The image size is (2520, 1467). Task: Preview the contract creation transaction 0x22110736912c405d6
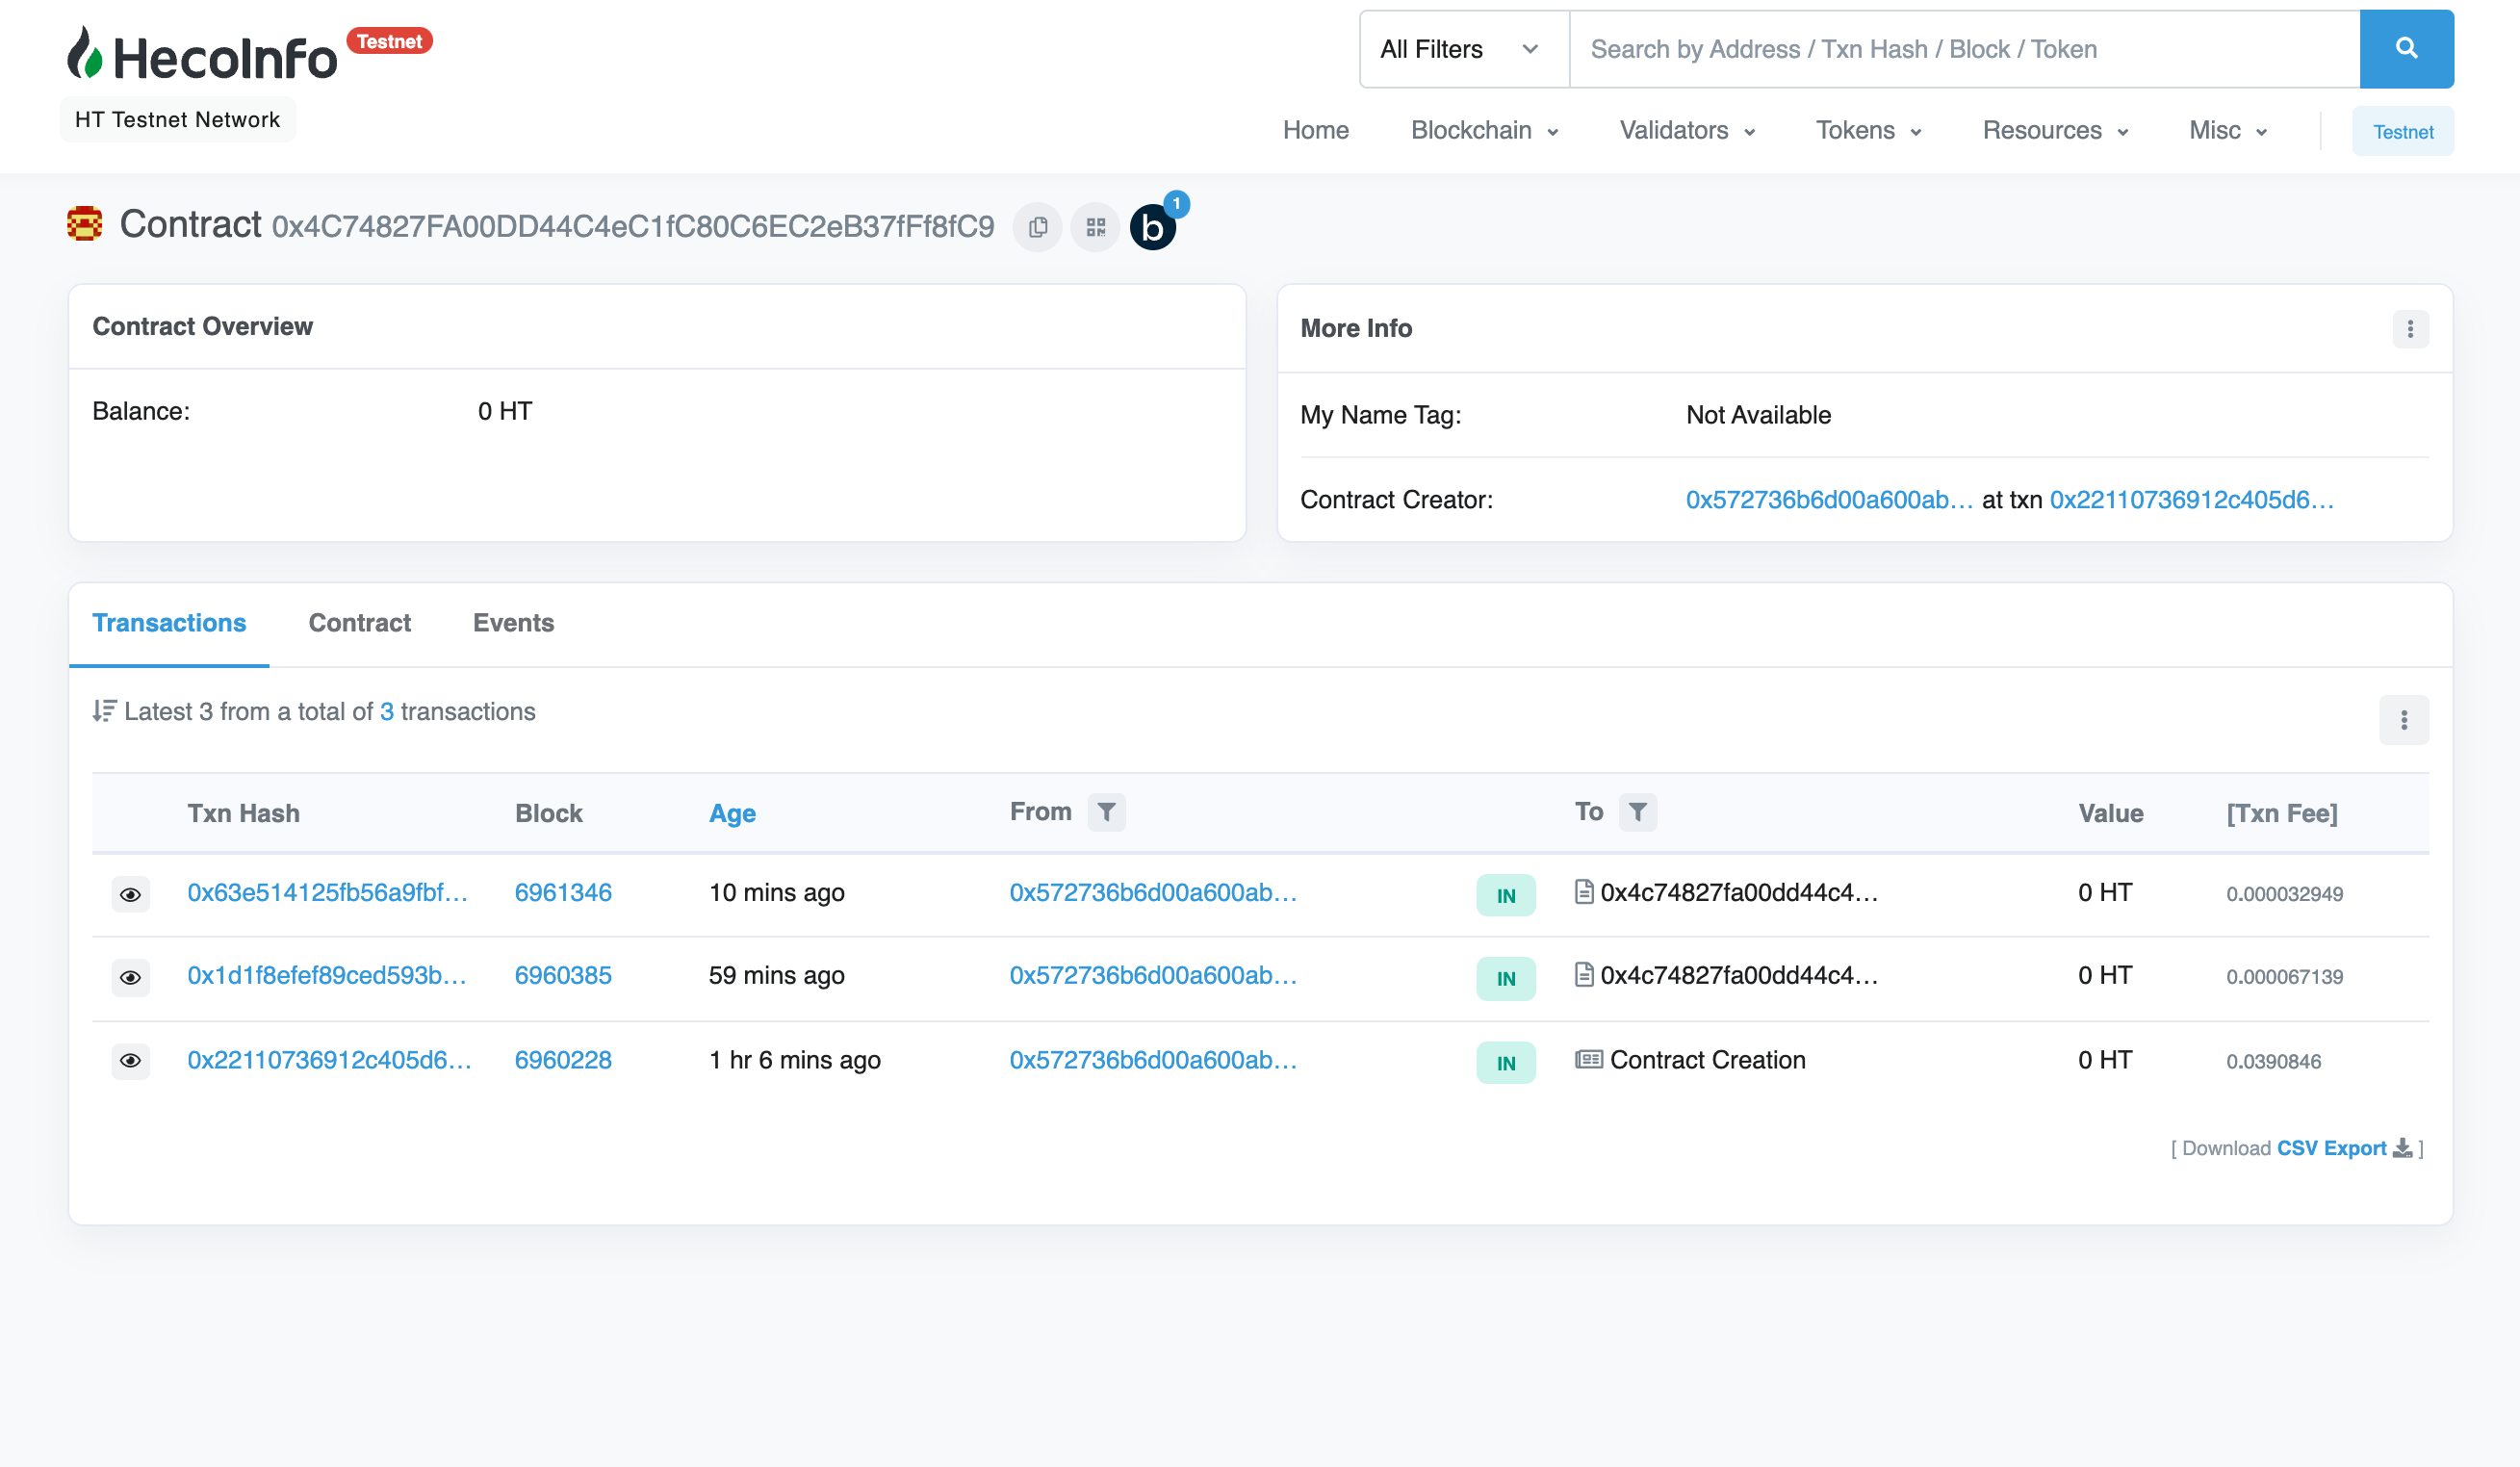pyautogui.click(x=130, y=1061)
